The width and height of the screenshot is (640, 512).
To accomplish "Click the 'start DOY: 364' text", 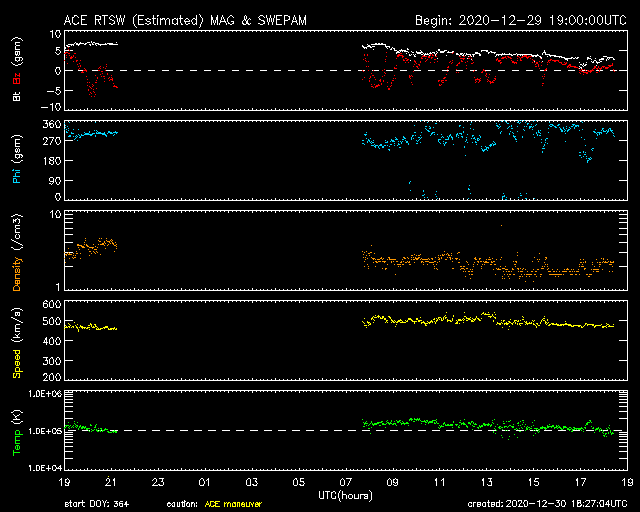I will click(97, 504).
